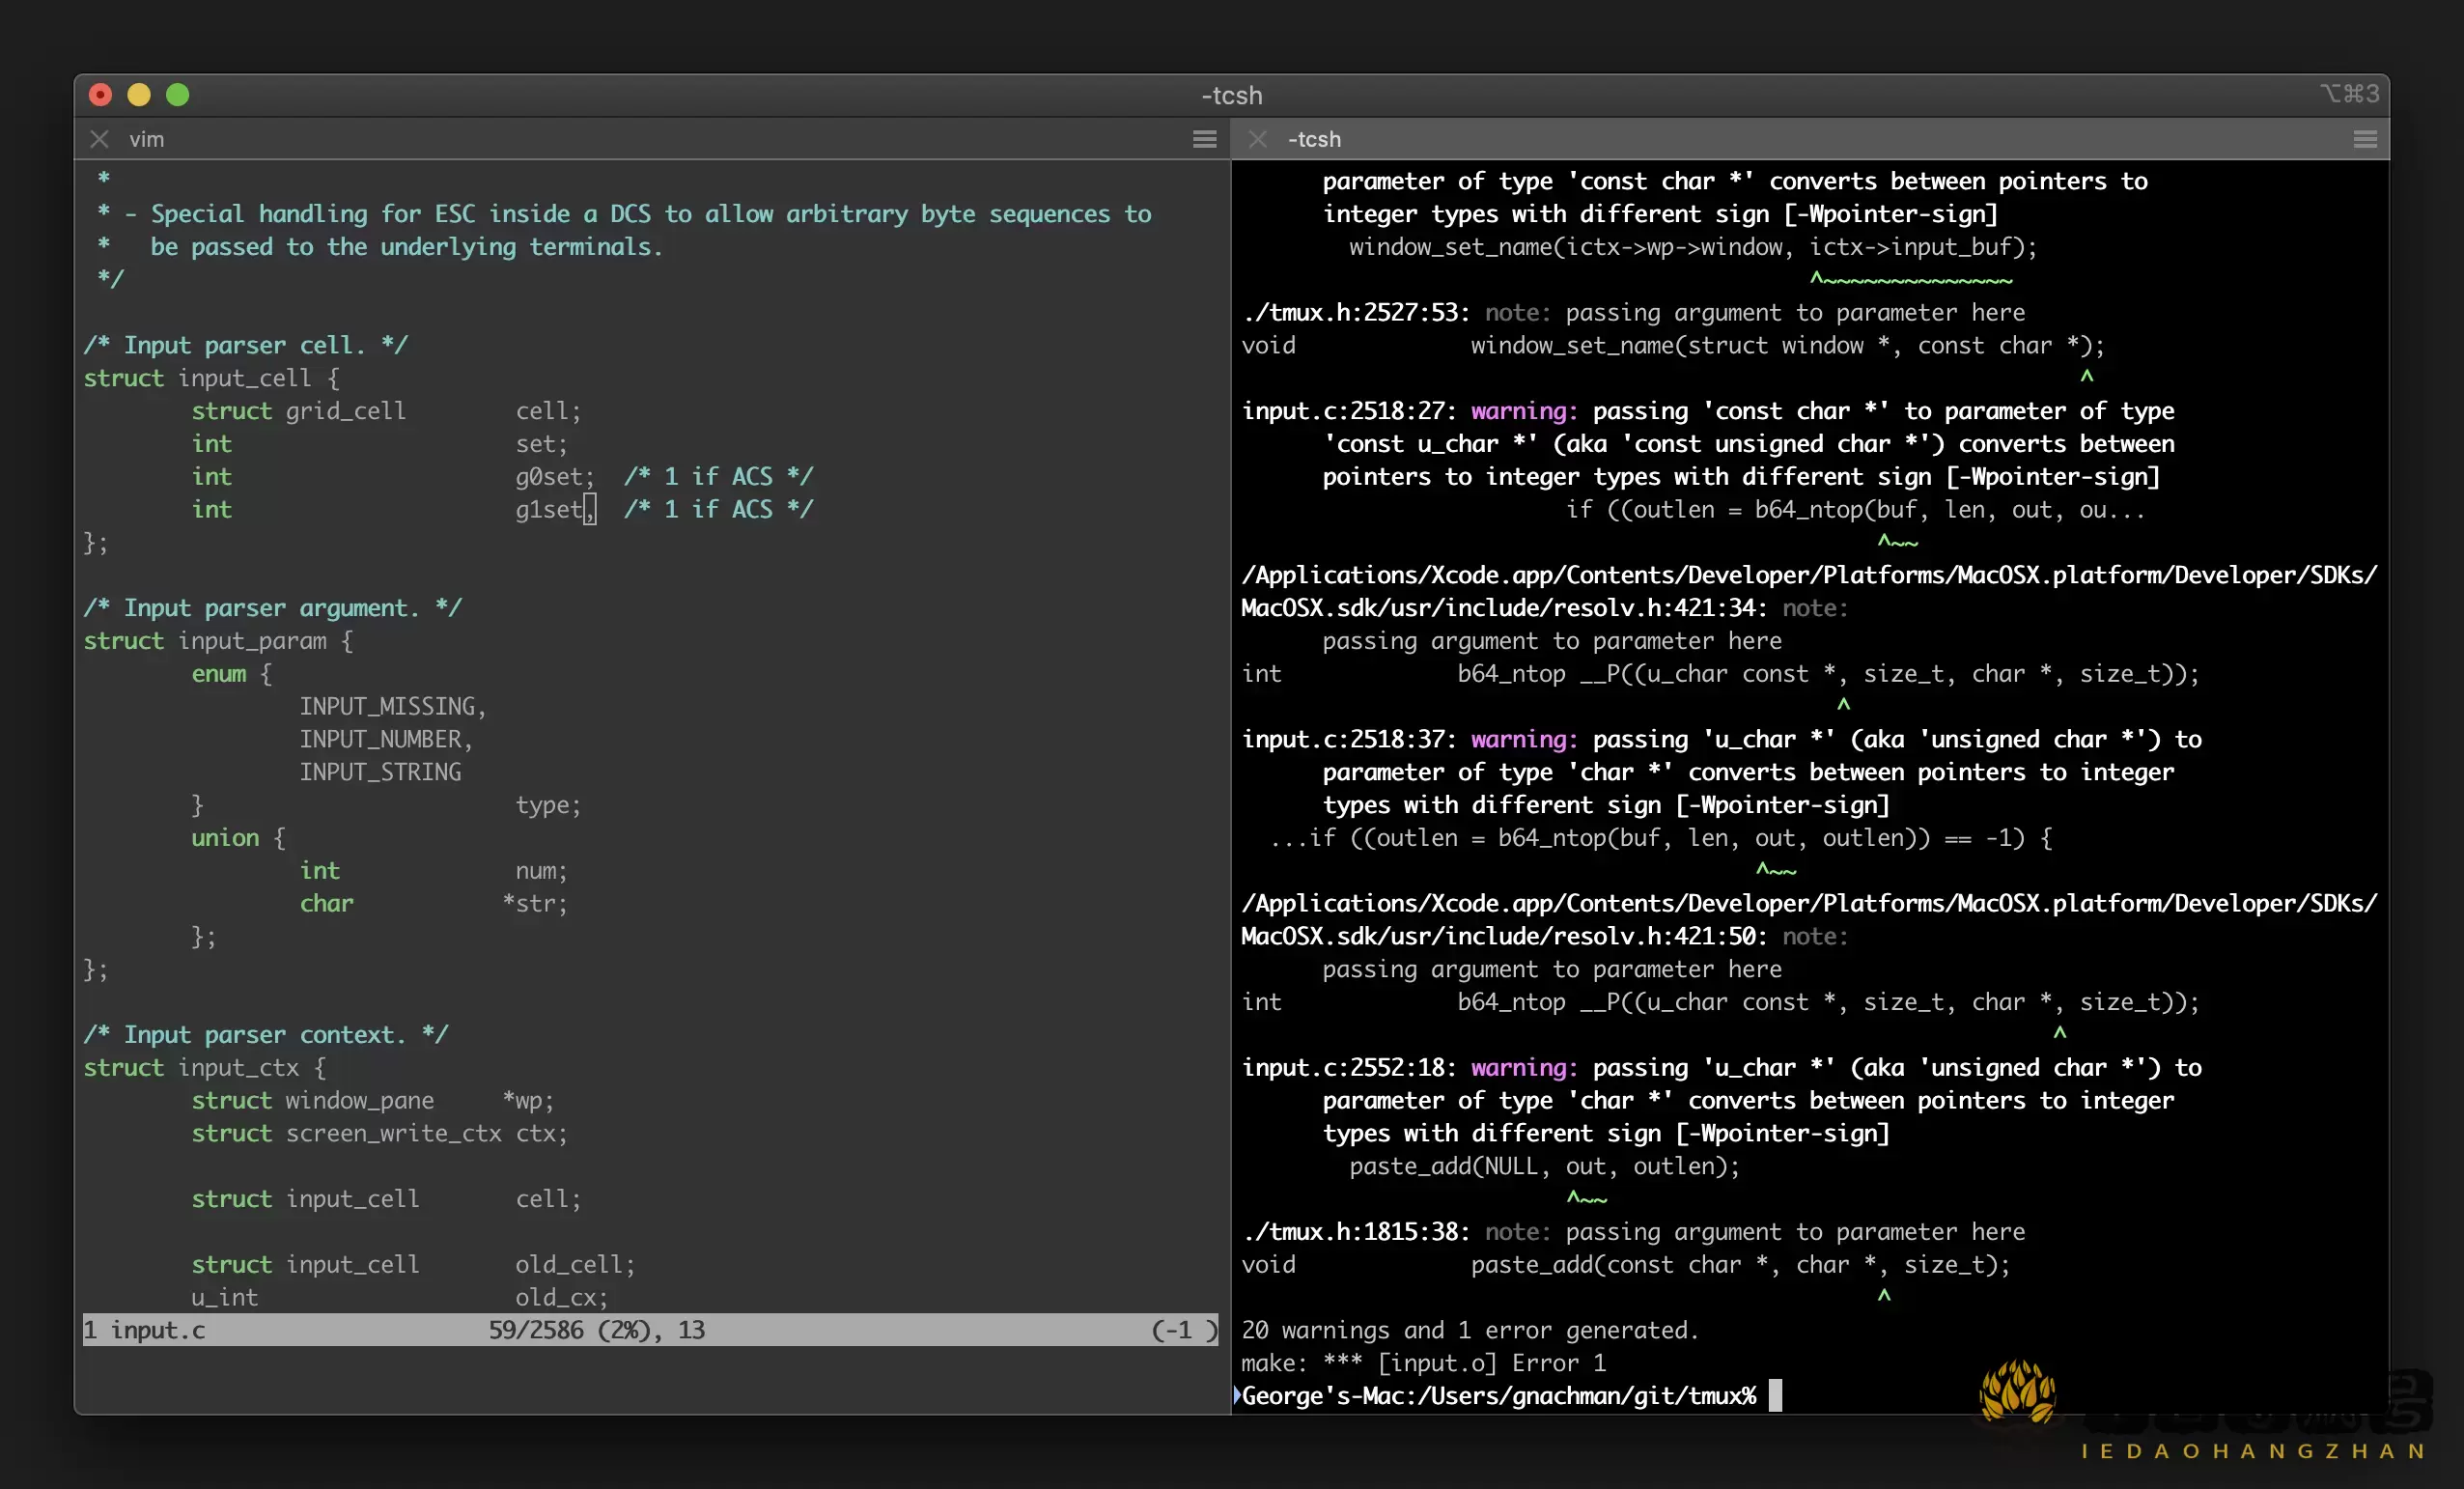Click 'struct input_cell {' line in vim
The image size is (2464, 1489).
pyautogui.click(x=211, y=378)
